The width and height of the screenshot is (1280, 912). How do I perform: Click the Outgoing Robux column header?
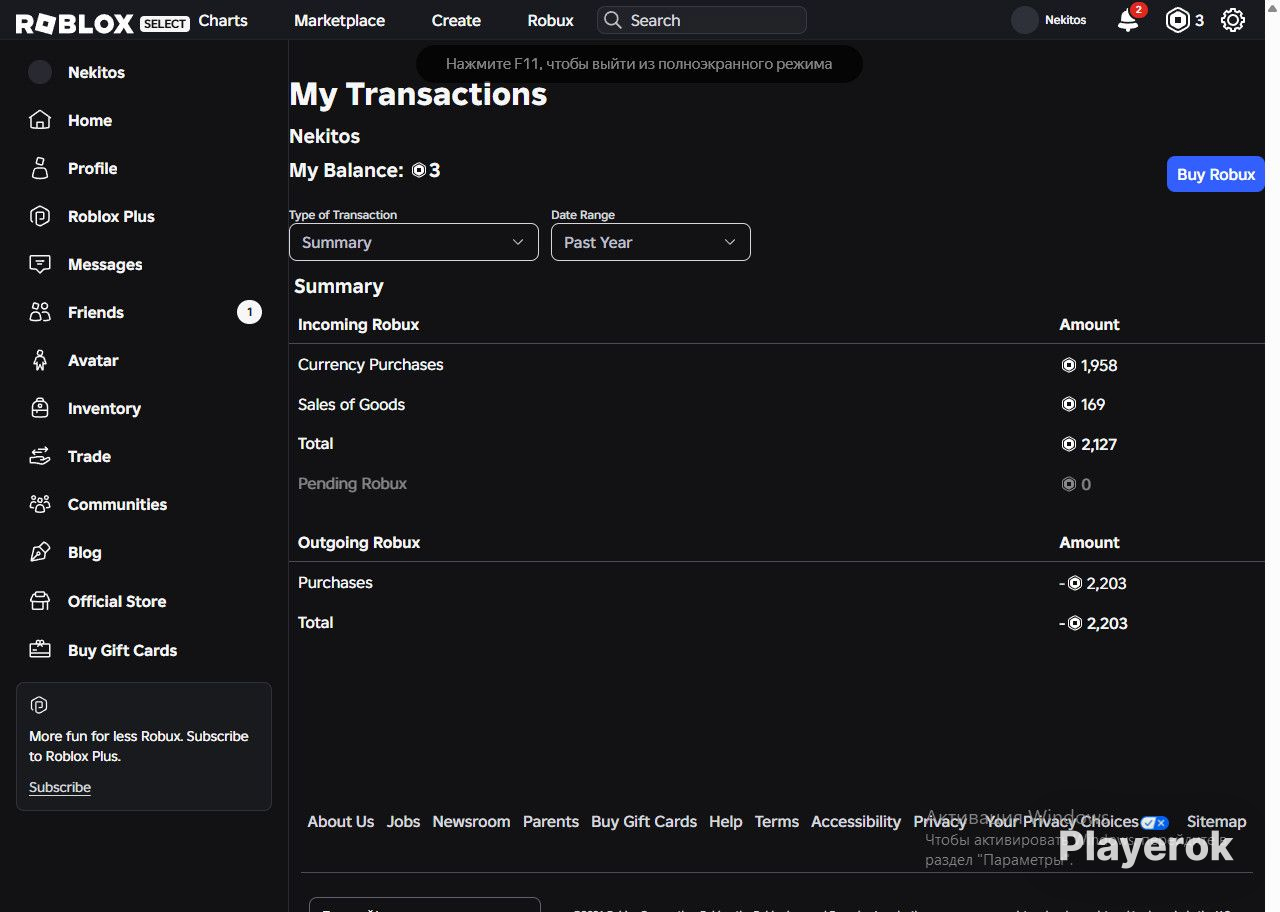[x=359, y=543]
